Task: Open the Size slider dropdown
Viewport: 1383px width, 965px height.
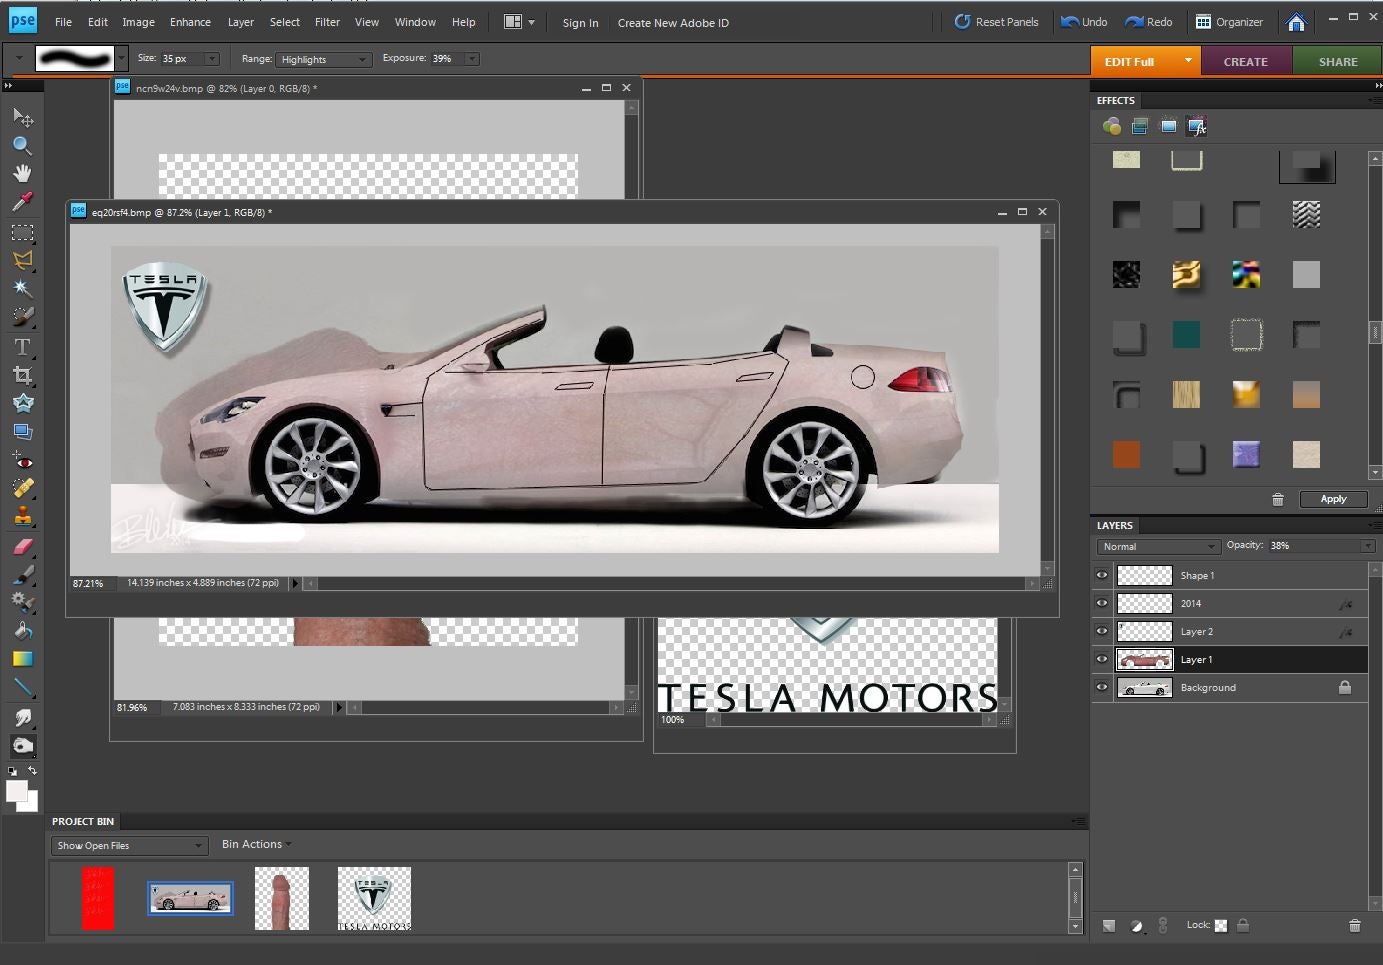Action: (211, 59)
